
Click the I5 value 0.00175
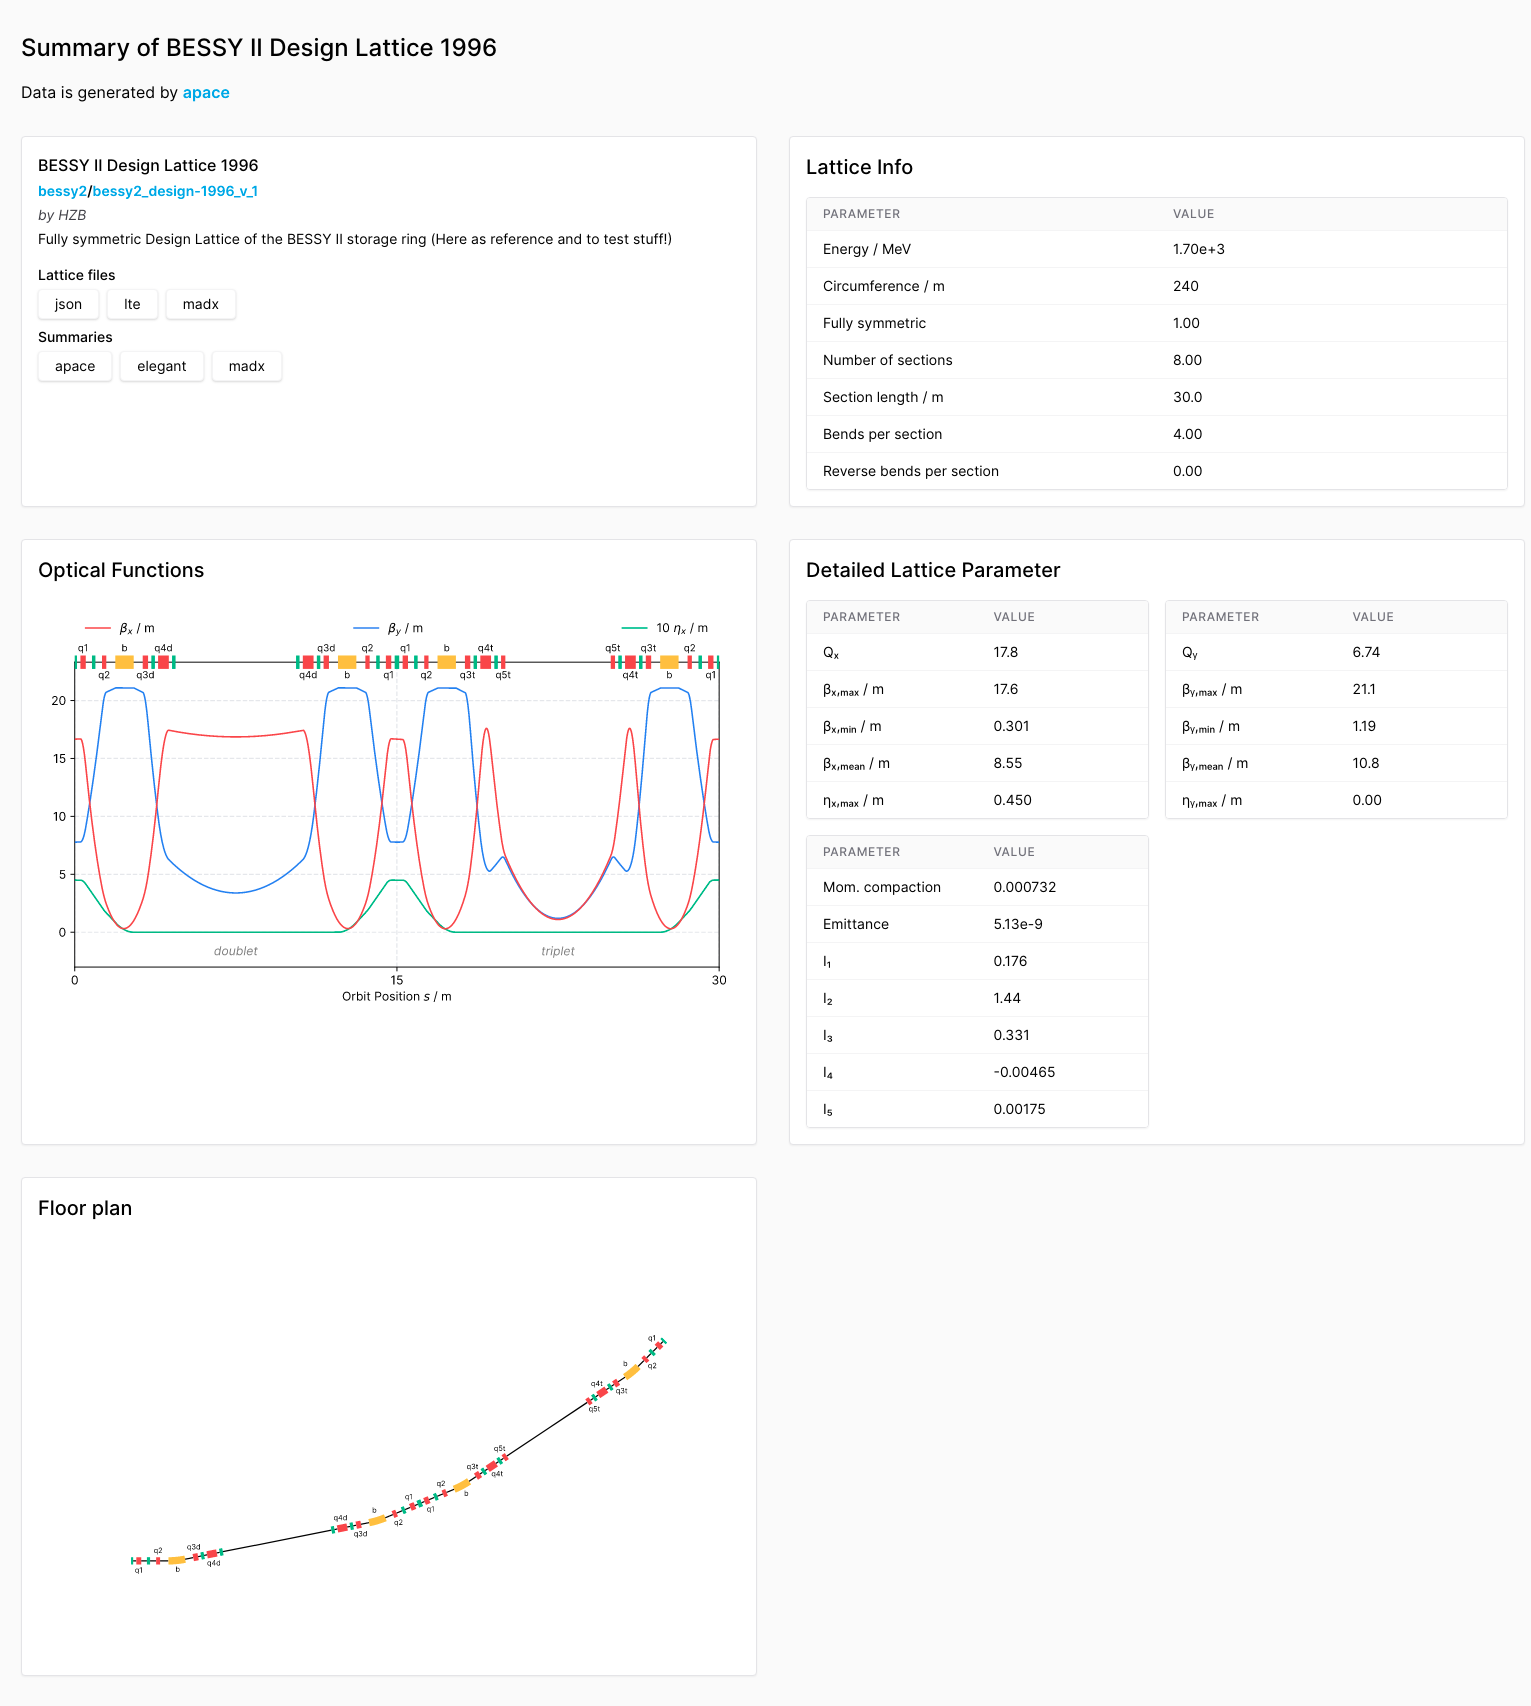[x=1020, y=1109]
